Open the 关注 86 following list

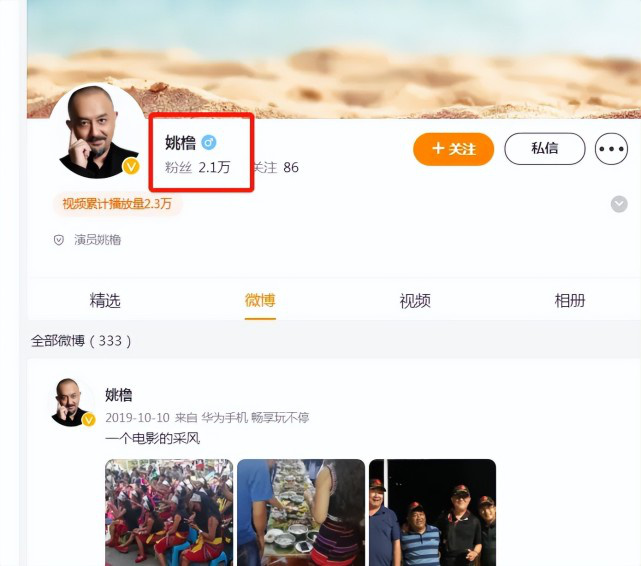pos(276,167)
